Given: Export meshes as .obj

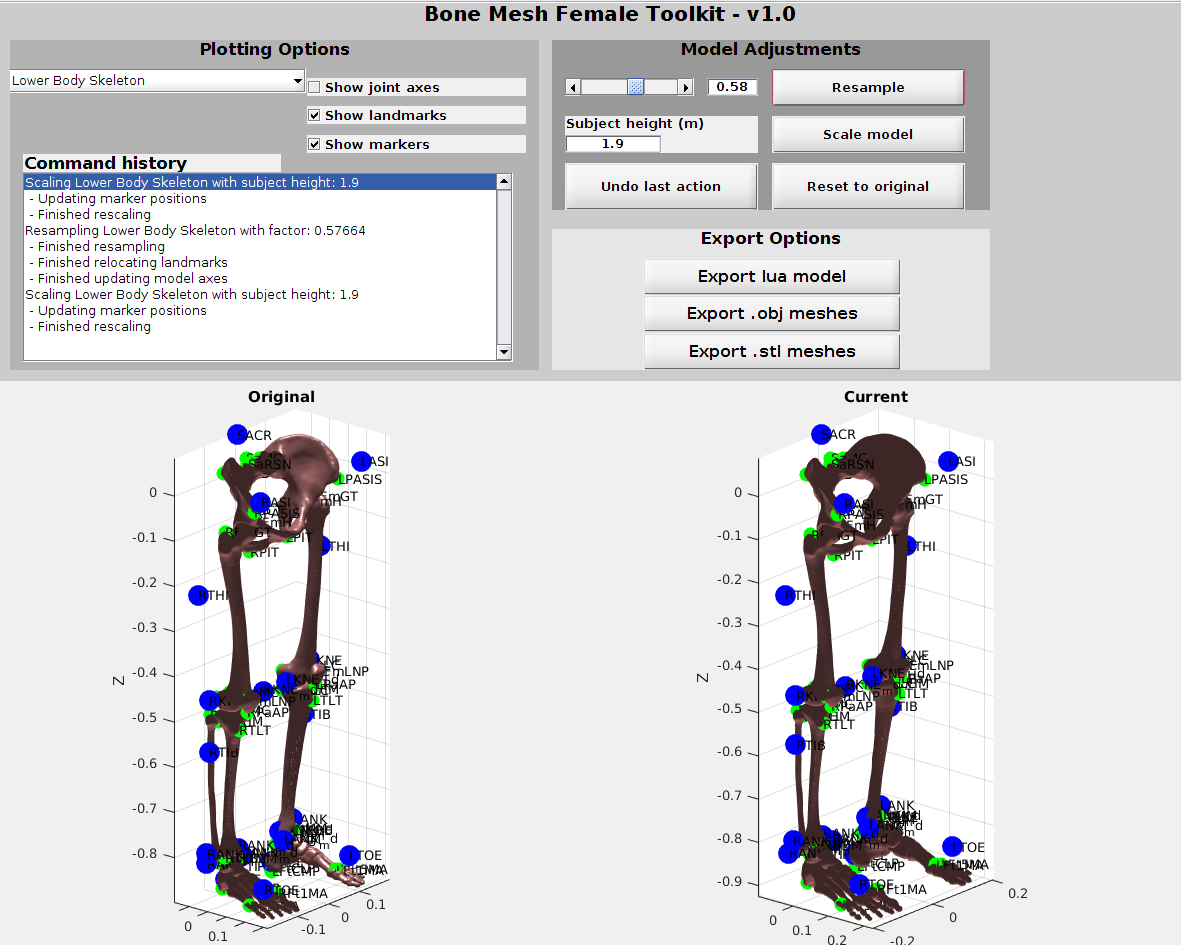Looking at the screenshot, I should [771, 314].
